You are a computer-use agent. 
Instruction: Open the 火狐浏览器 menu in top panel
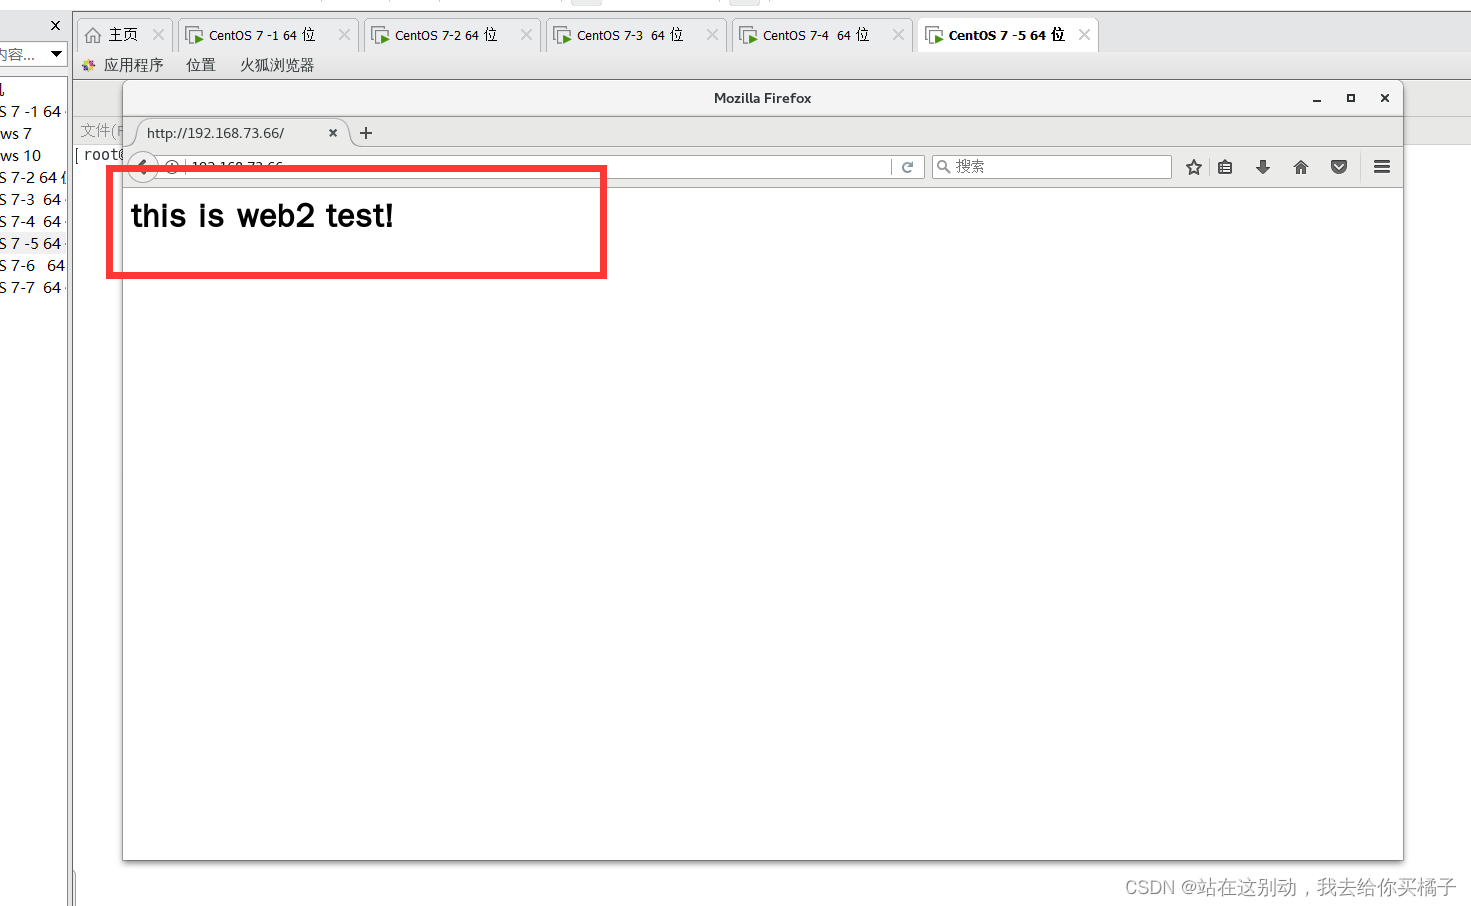[x=277, y=65]
